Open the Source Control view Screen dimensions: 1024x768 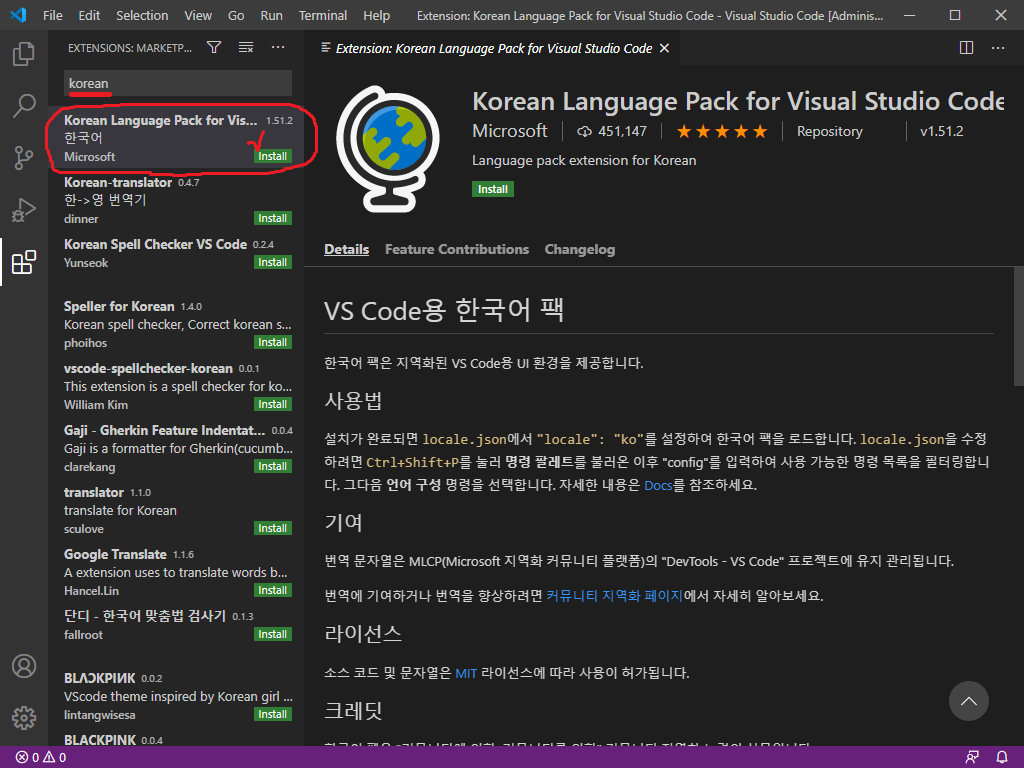coord(24,158)
